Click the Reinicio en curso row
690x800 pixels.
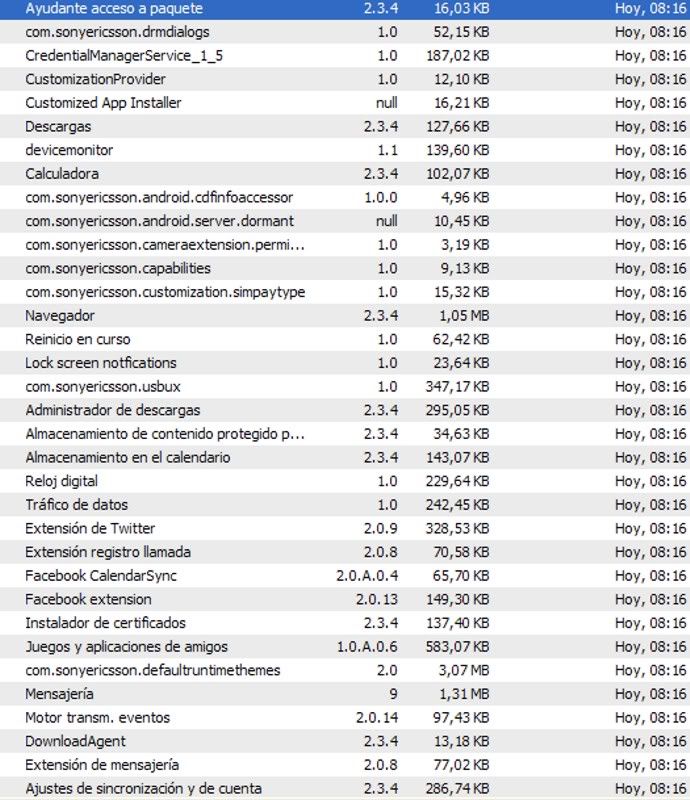point(345,339)
